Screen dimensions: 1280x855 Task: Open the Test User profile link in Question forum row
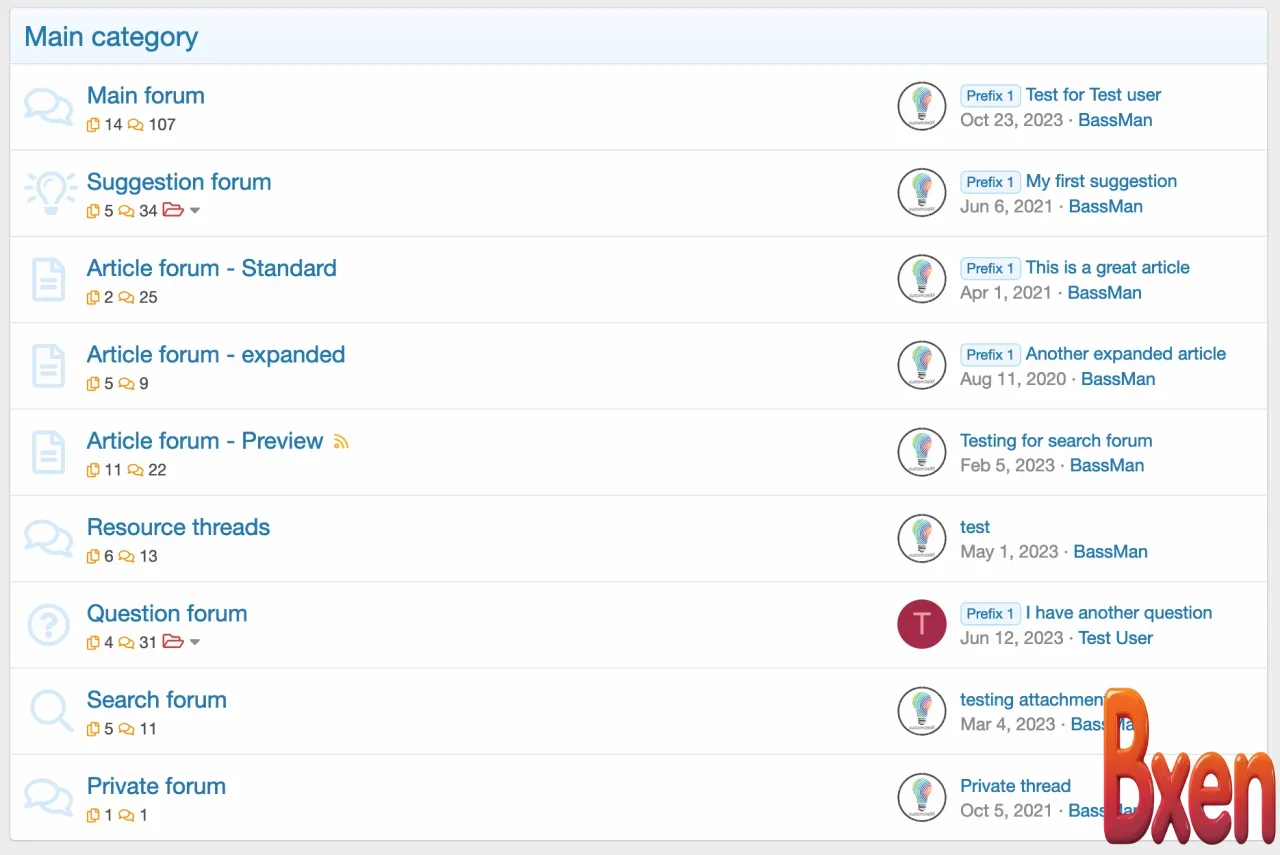point(1115,638)
